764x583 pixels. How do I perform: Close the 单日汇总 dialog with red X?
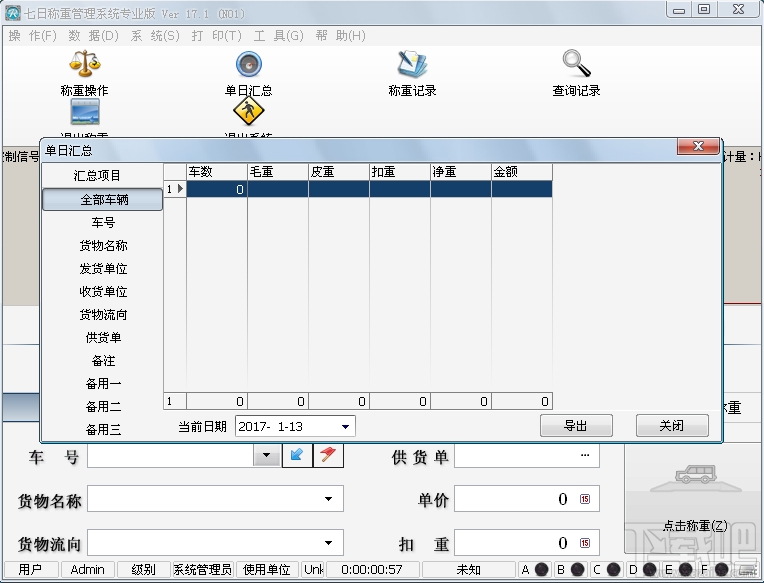698,146
